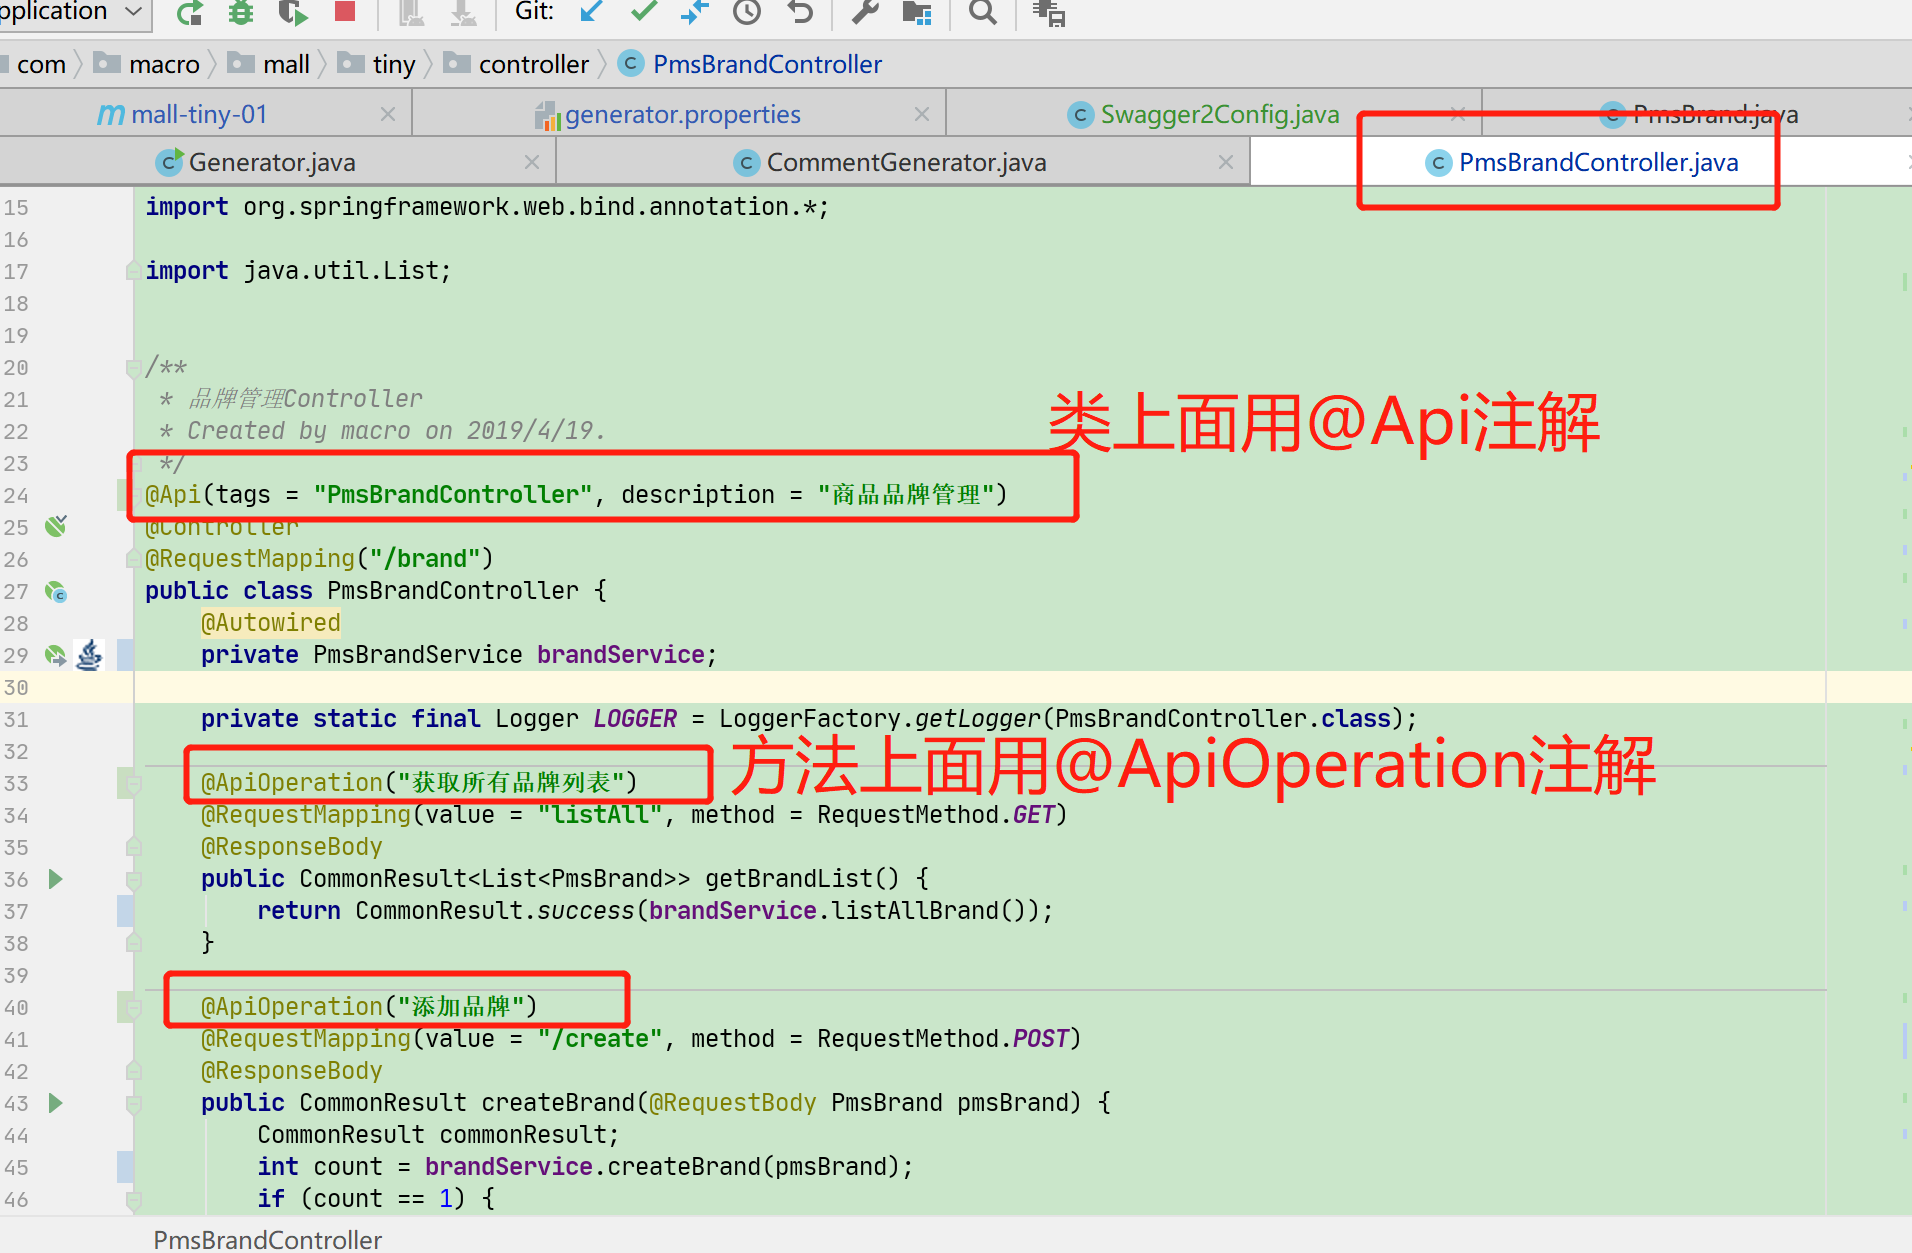Start debugging with the green bug icon
The height and width of the screenshot is (1253, 1912).
(x=241, y=12)
